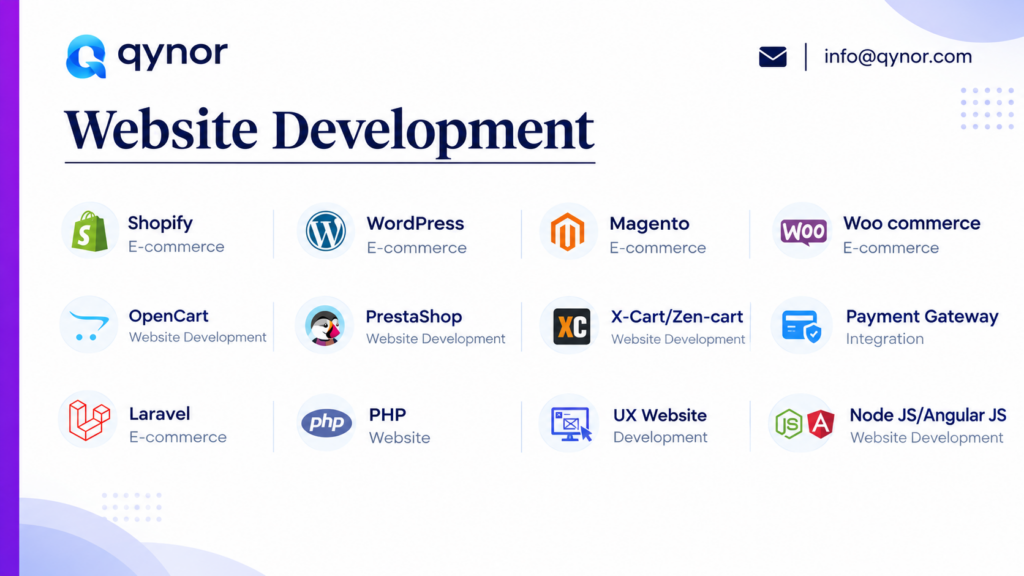The width and height of the screenshot is (1024, 576).
Task: Select the Node JS/Angular JS title text
Action: coord(928,415)
